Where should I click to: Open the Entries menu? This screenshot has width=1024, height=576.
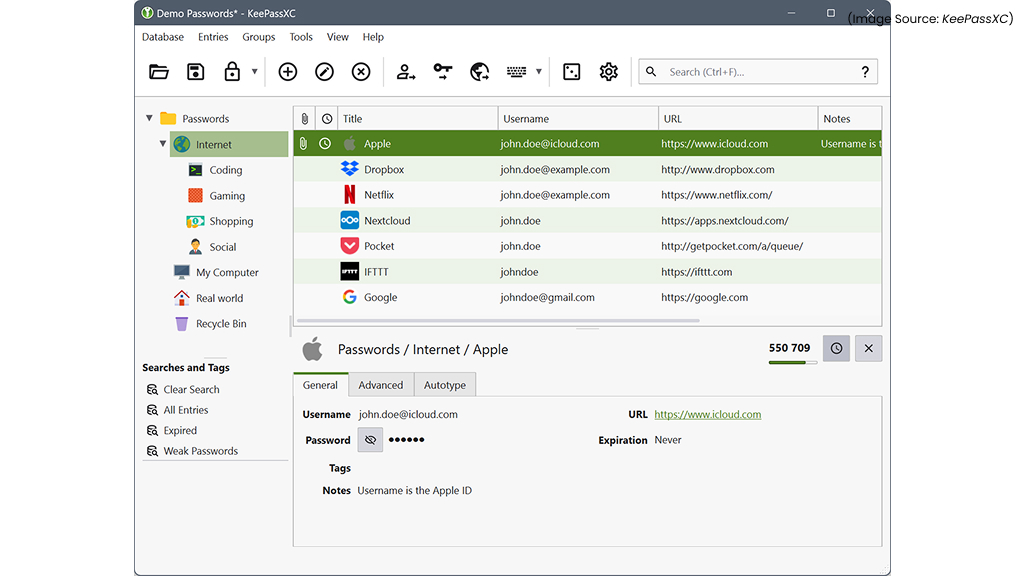coord(213,37)
